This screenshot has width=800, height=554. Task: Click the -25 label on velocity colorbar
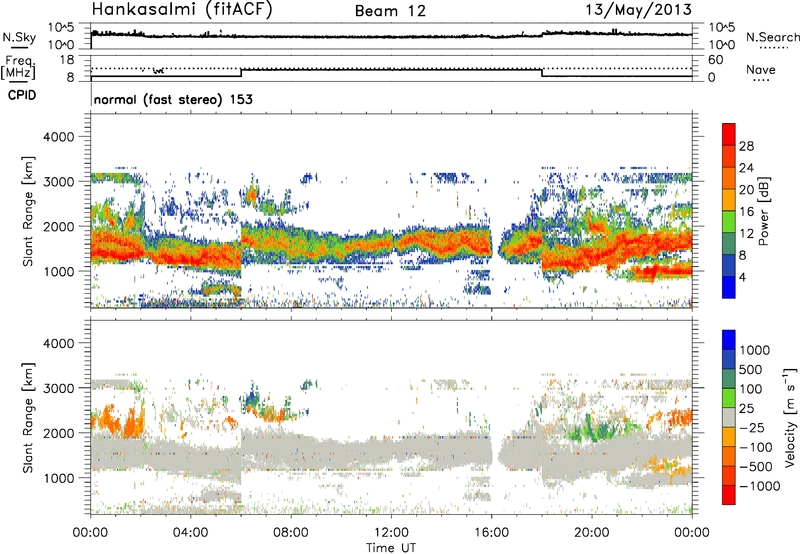pyautogui.click(x=752, y=428)
